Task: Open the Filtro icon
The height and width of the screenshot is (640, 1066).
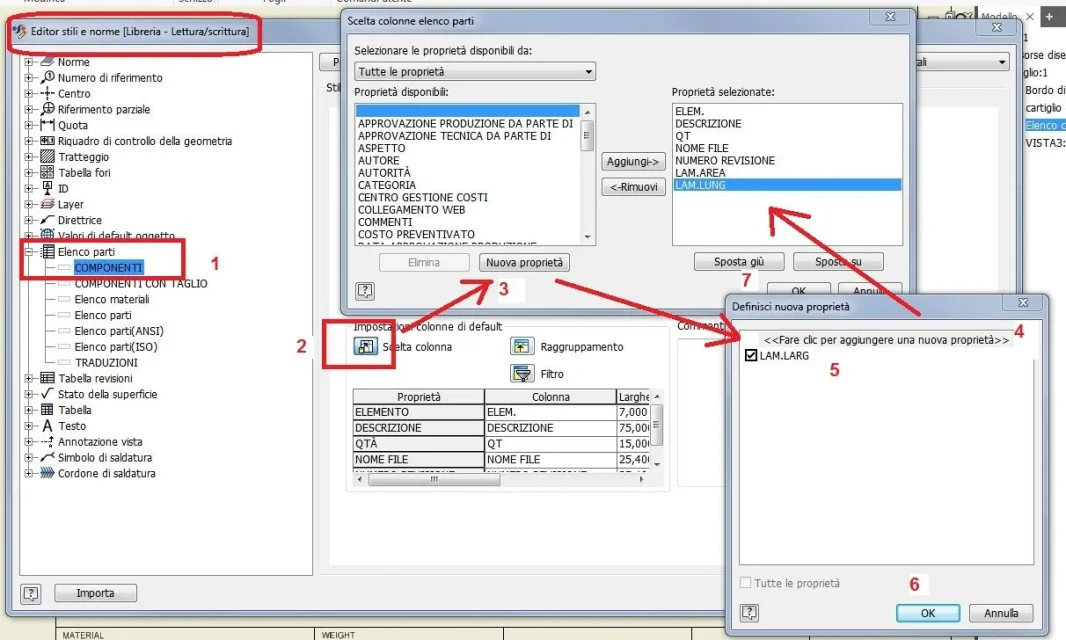Action: tap(522, 373)
